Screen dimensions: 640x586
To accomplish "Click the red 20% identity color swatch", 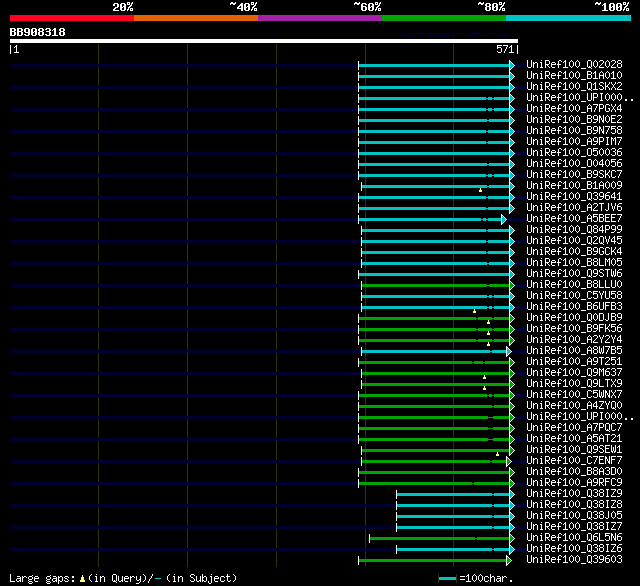I will tap(72, 18).
